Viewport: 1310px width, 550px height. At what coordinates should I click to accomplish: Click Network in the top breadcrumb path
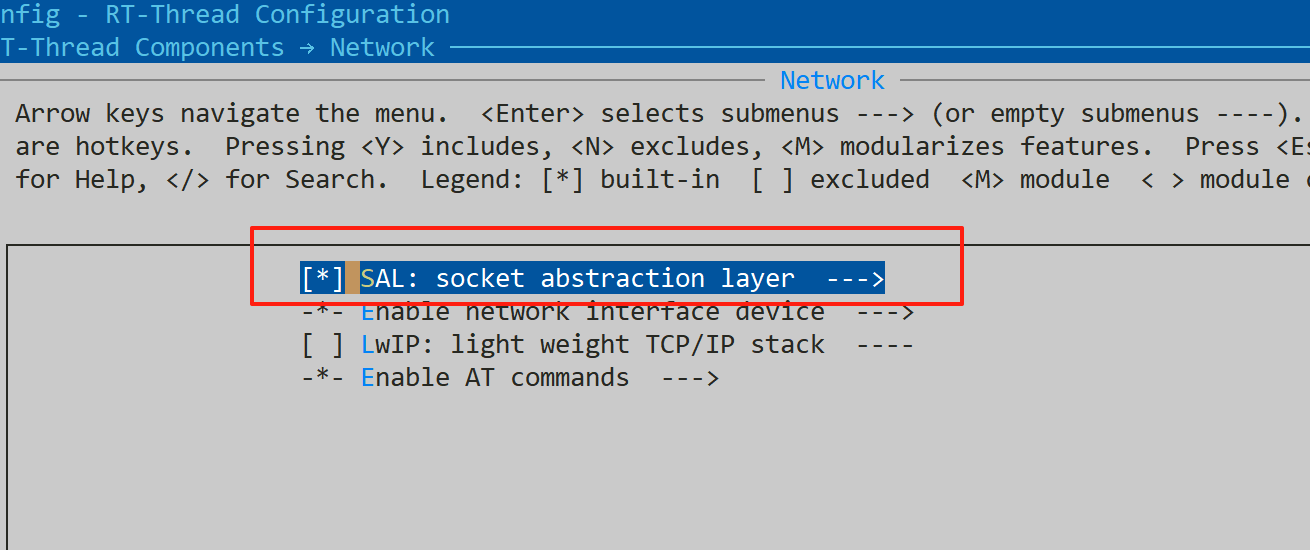382,47
